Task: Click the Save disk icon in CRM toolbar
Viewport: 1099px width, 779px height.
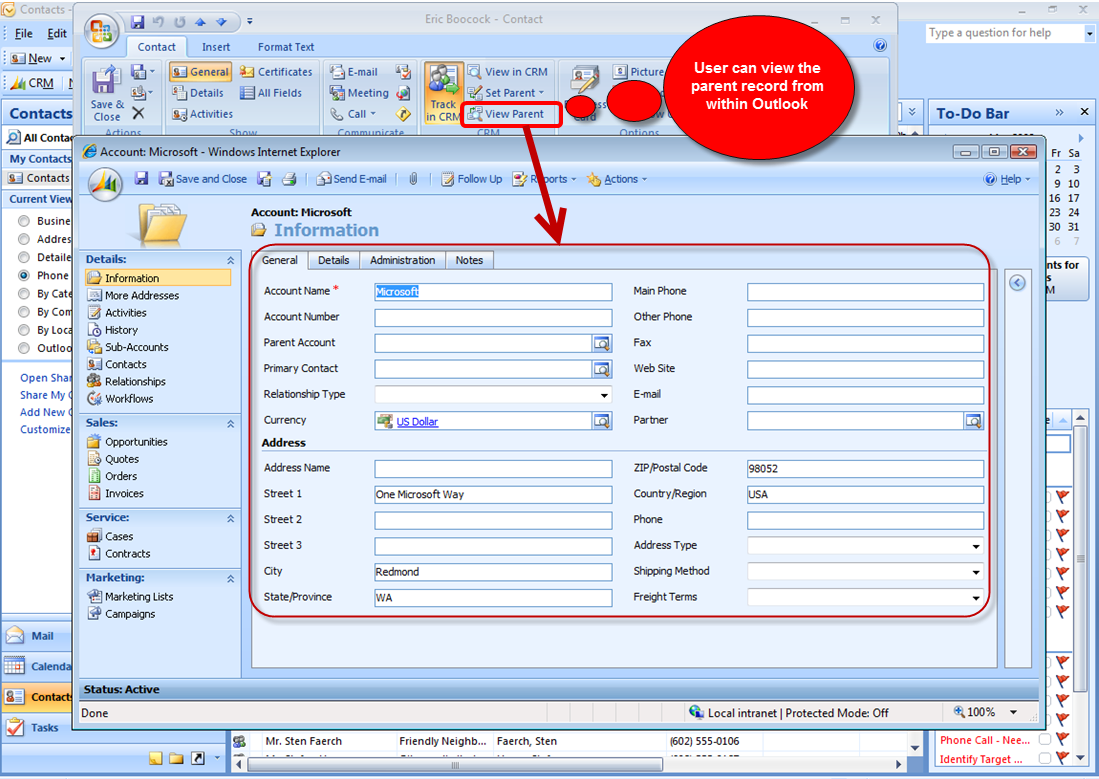Action: 142,178
